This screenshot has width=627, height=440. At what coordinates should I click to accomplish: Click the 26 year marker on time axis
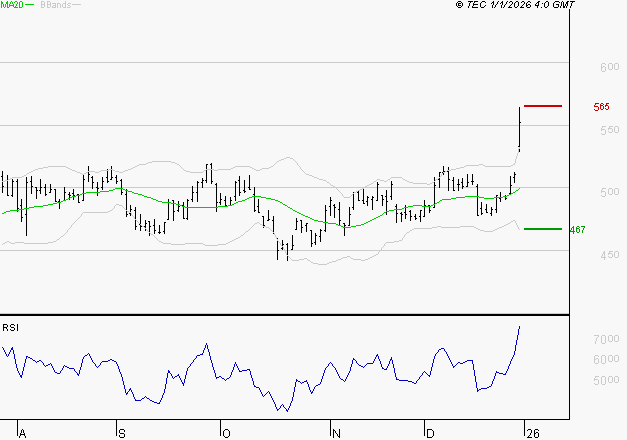[x=533, y=433]
